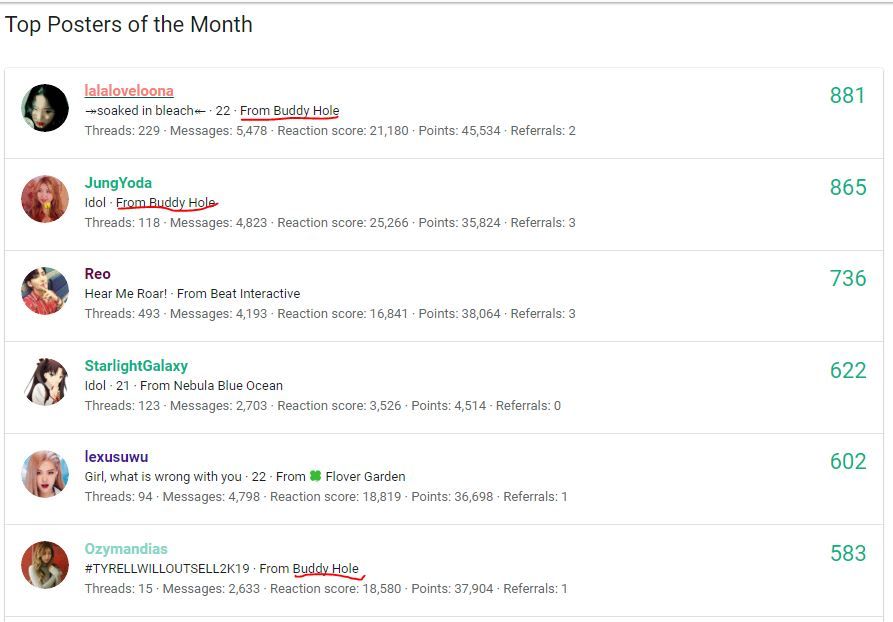Click lexusuwu's post count 602

[848, 461]
